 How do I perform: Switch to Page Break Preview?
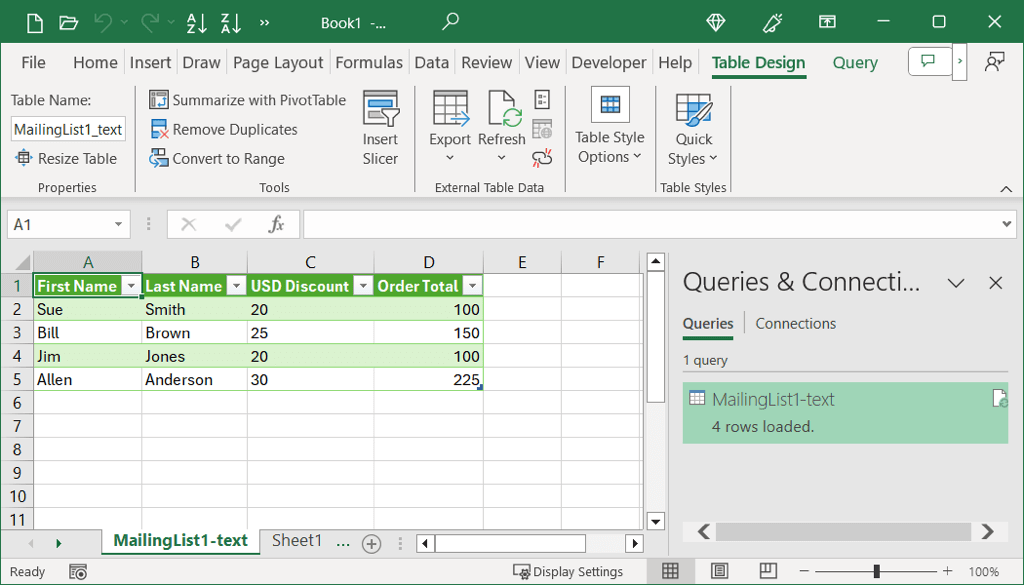pyautogui.click(x=767, y=571)
